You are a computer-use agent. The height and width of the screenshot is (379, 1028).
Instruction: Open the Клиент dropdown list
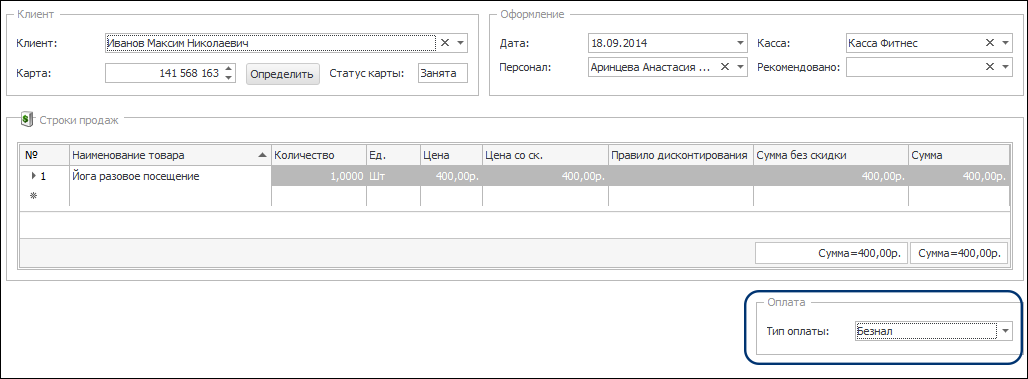coord(460,43)
